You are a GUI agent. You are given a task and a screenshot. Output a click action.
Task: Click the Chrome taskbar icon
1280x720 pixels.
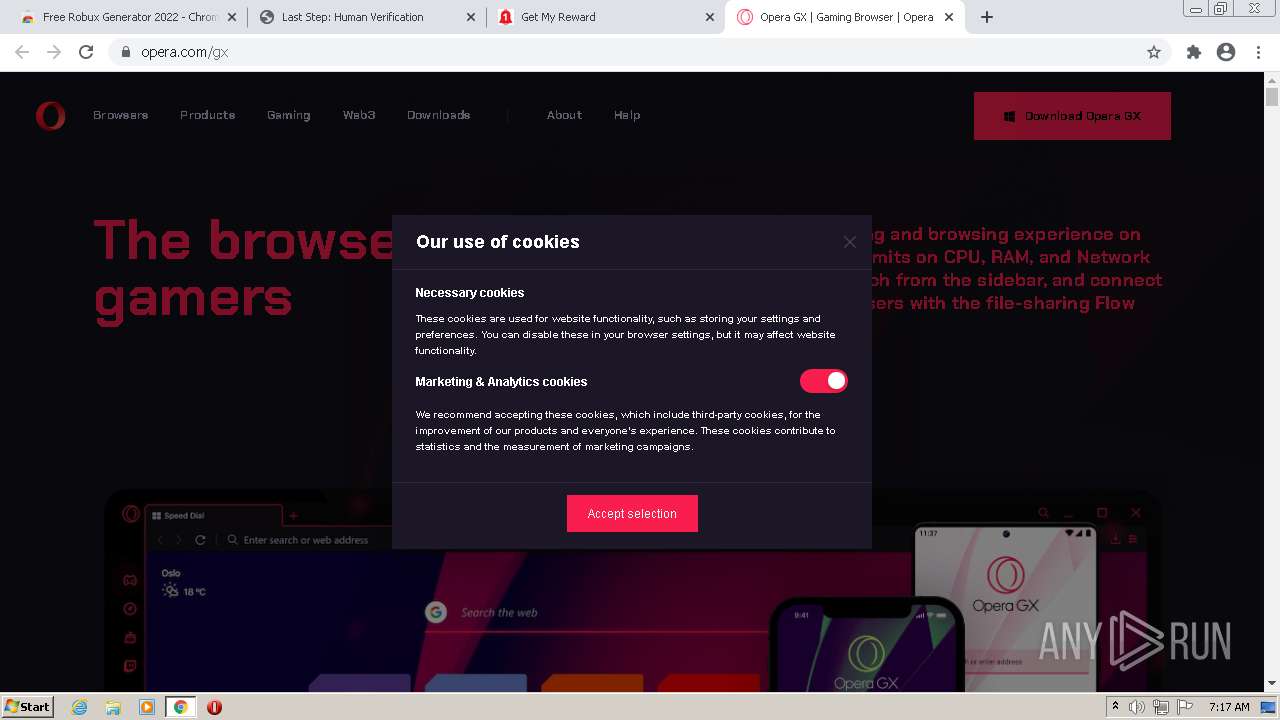180,707
